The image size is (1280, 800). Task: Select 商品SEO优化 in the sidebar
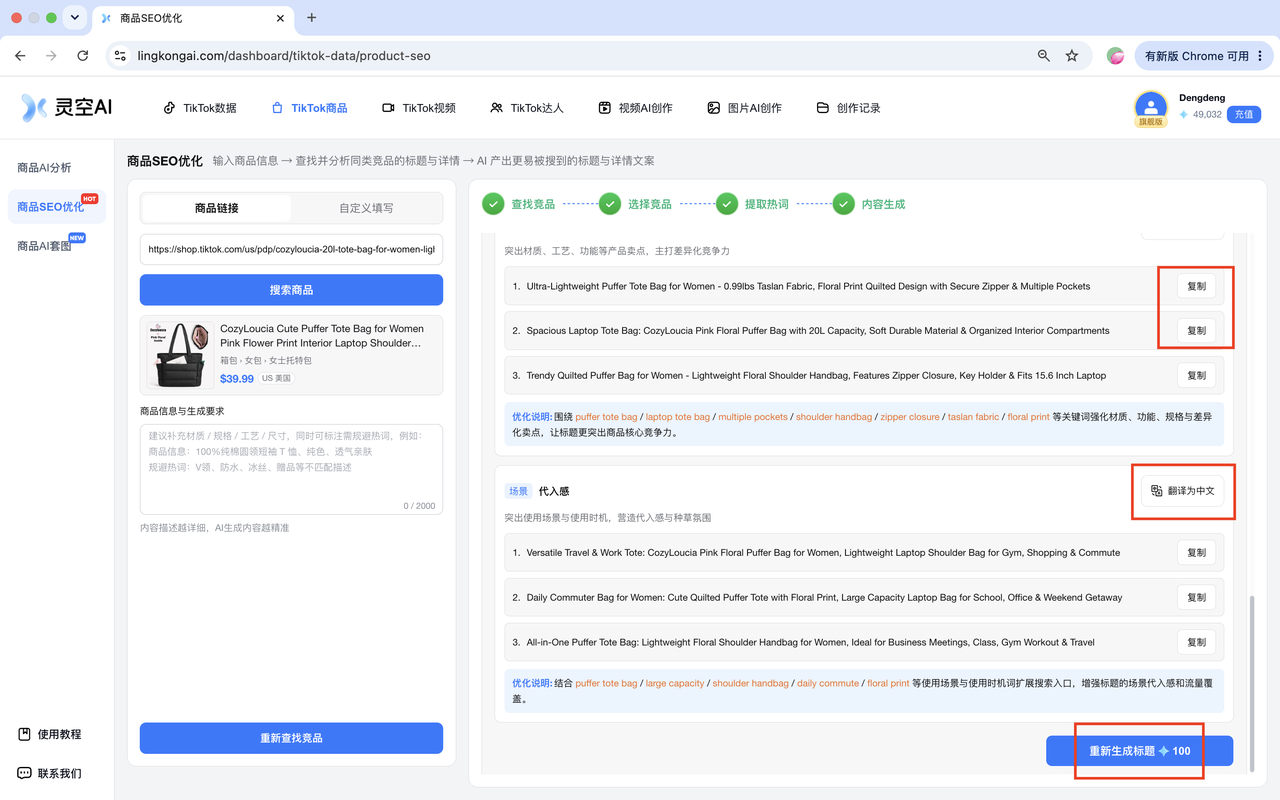[56, 207]
